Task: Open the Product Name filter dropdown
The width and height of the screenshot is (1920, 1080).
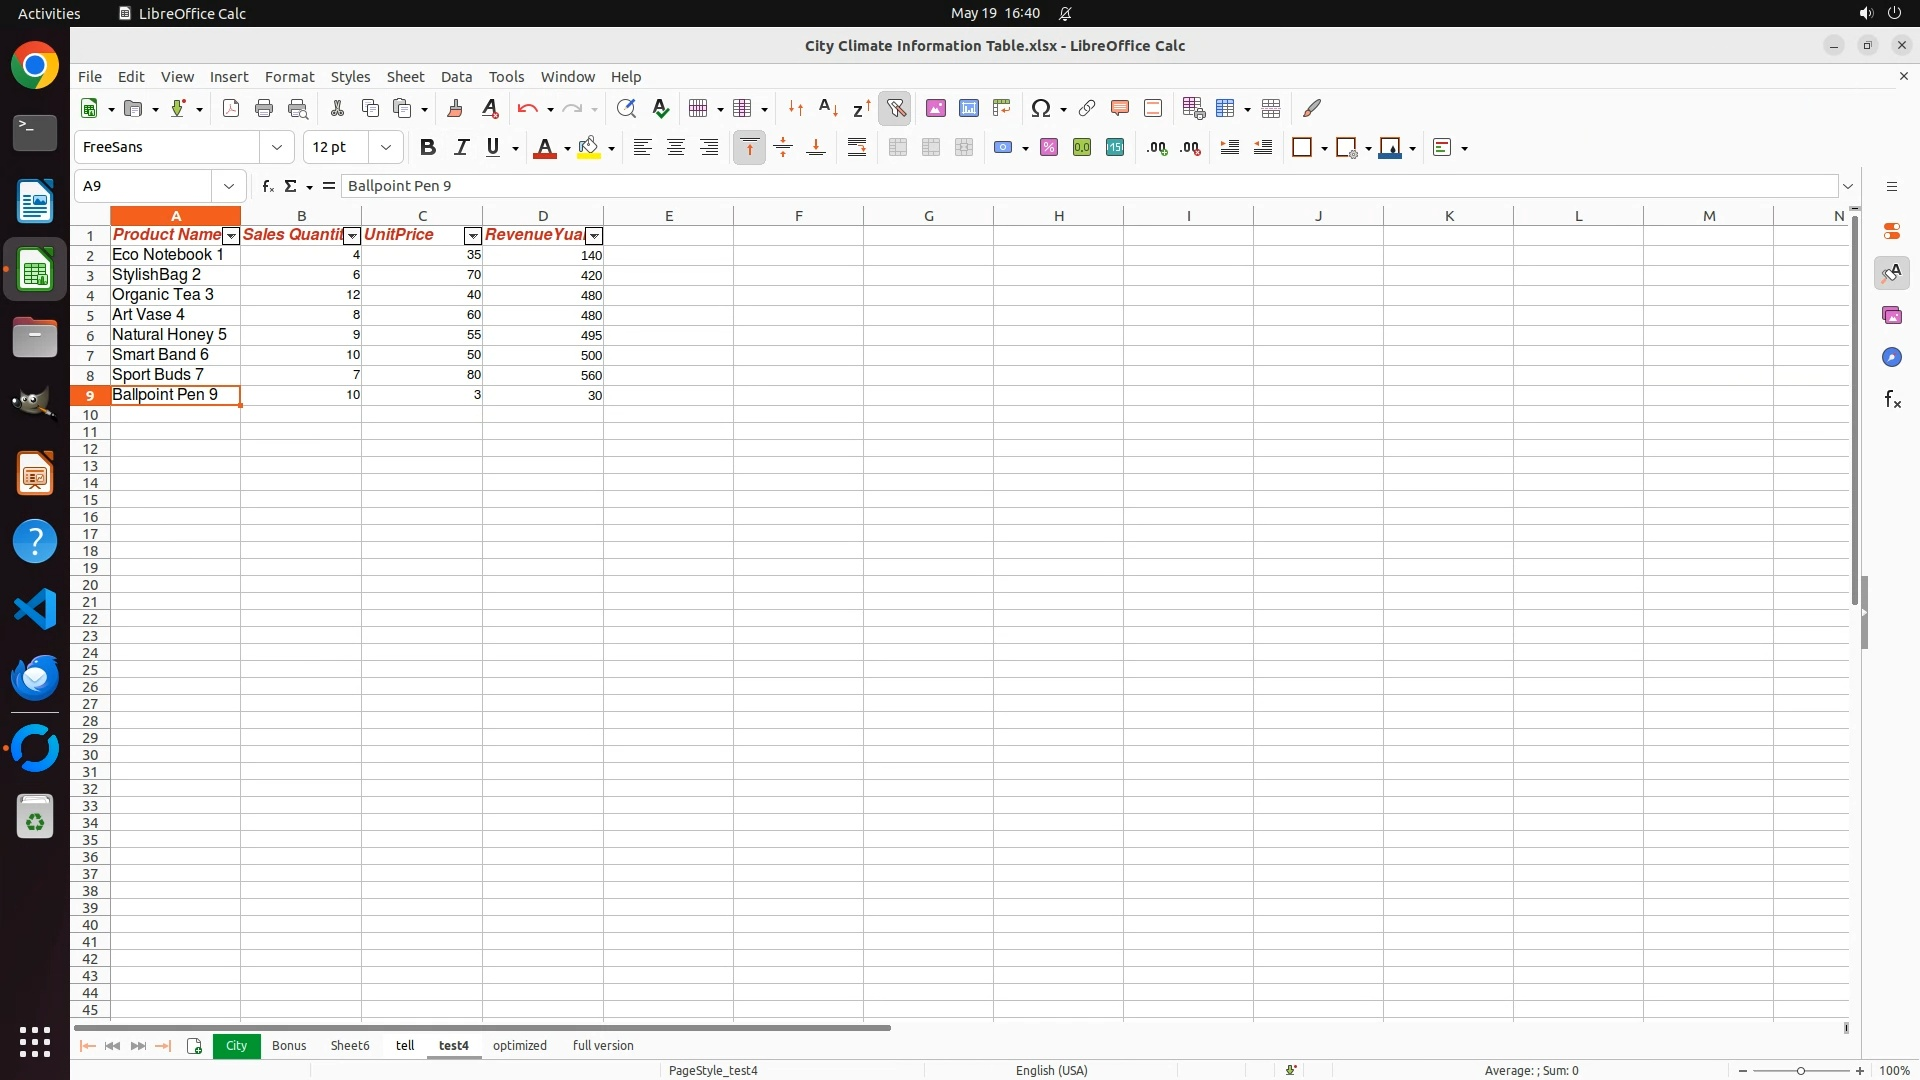Action: coord(231,236)
